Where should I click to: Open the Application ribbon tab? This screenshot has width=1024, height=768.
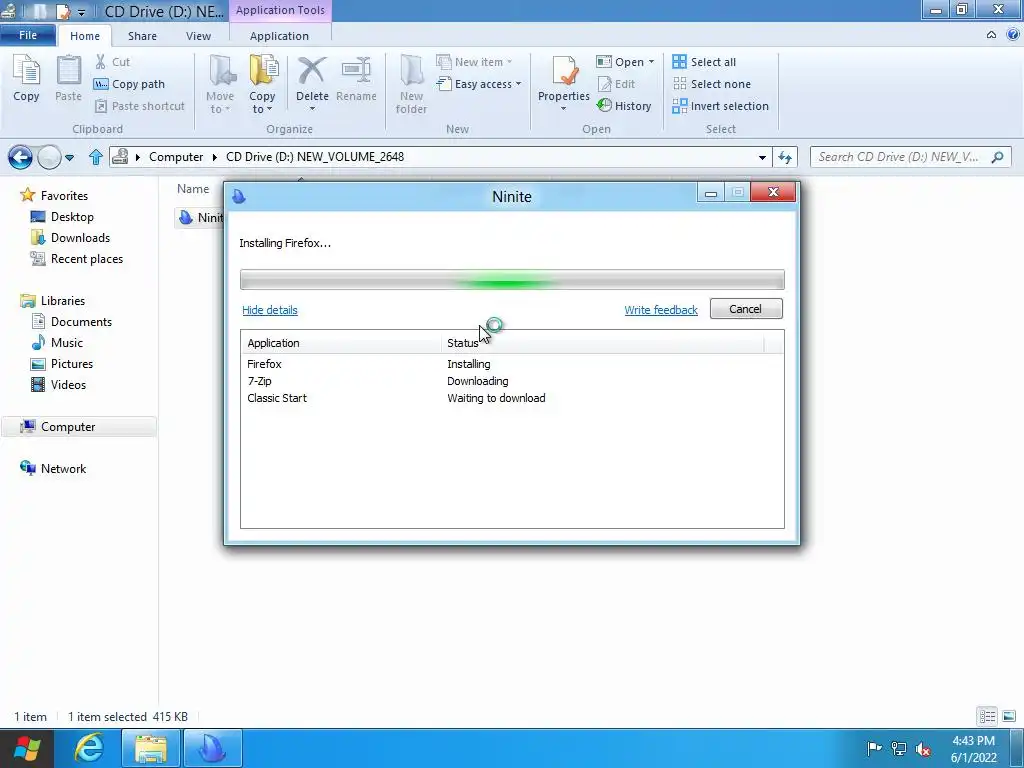[x=280, y=36]
